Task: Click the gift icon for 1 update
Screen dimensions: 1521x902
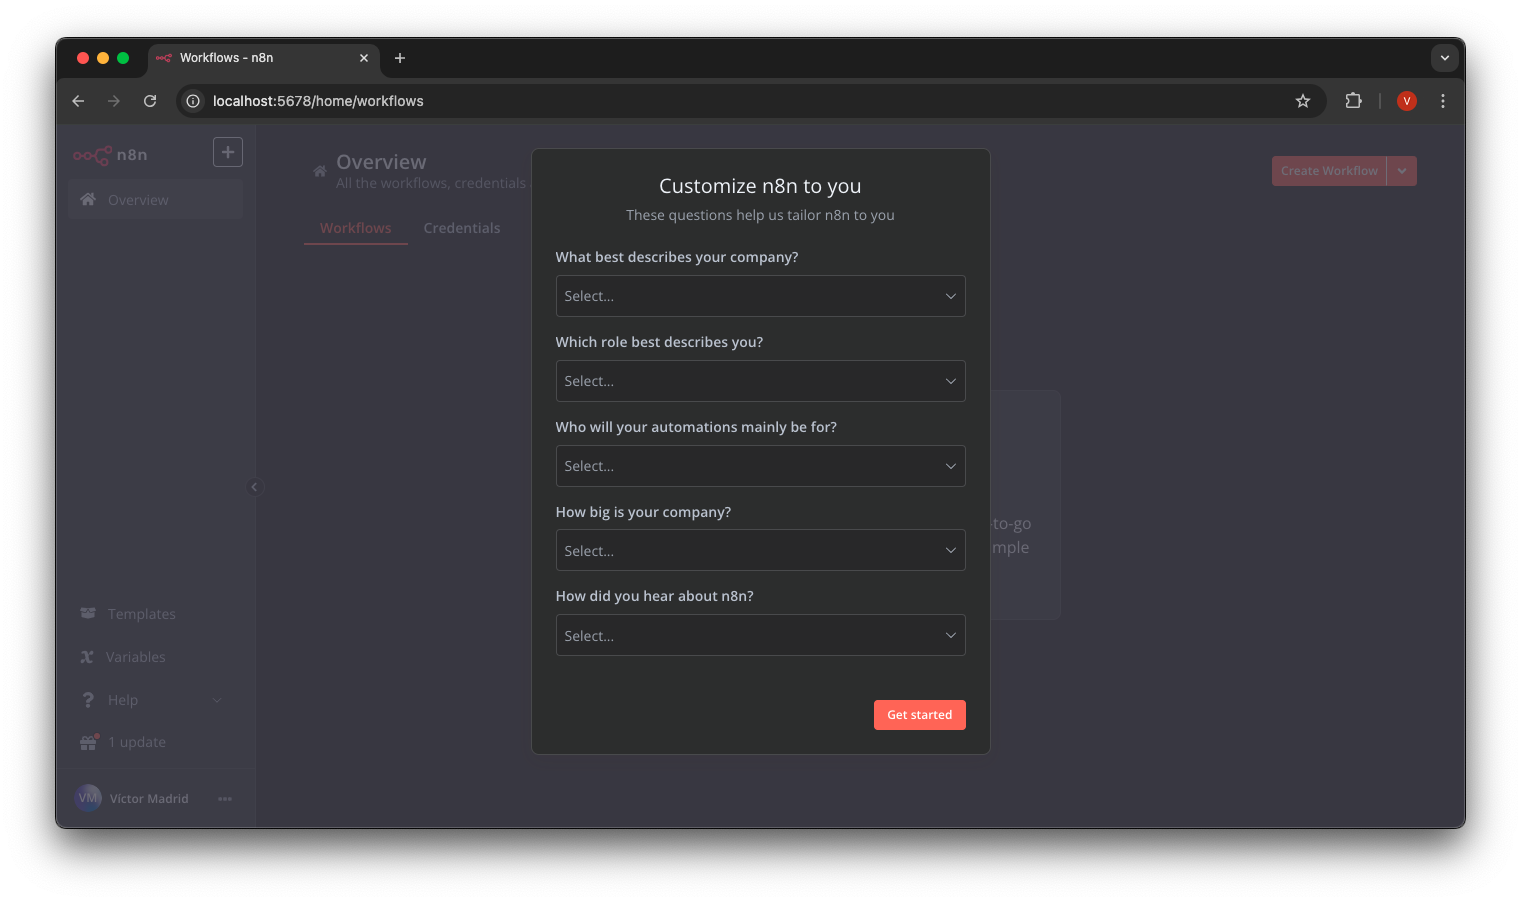Action: [89, 742]
